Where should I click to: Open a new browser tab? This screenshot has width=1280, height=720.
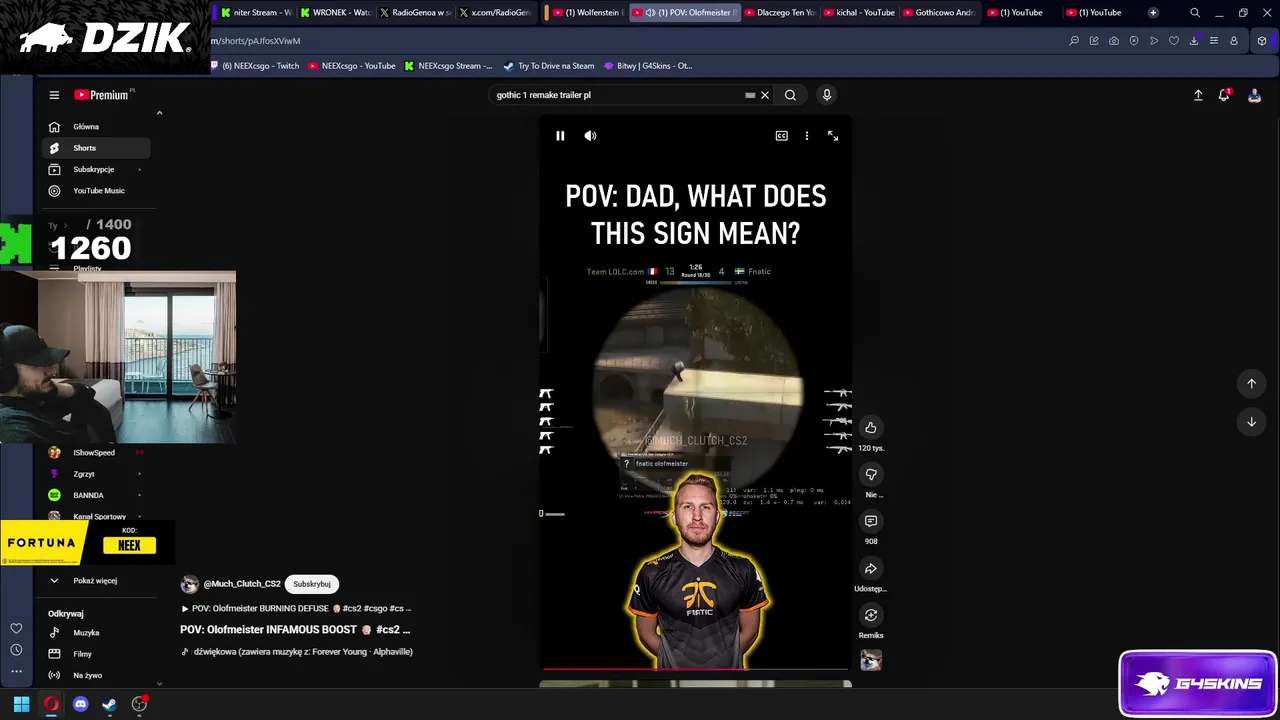pyautogui.click(x=1153, y=13)
